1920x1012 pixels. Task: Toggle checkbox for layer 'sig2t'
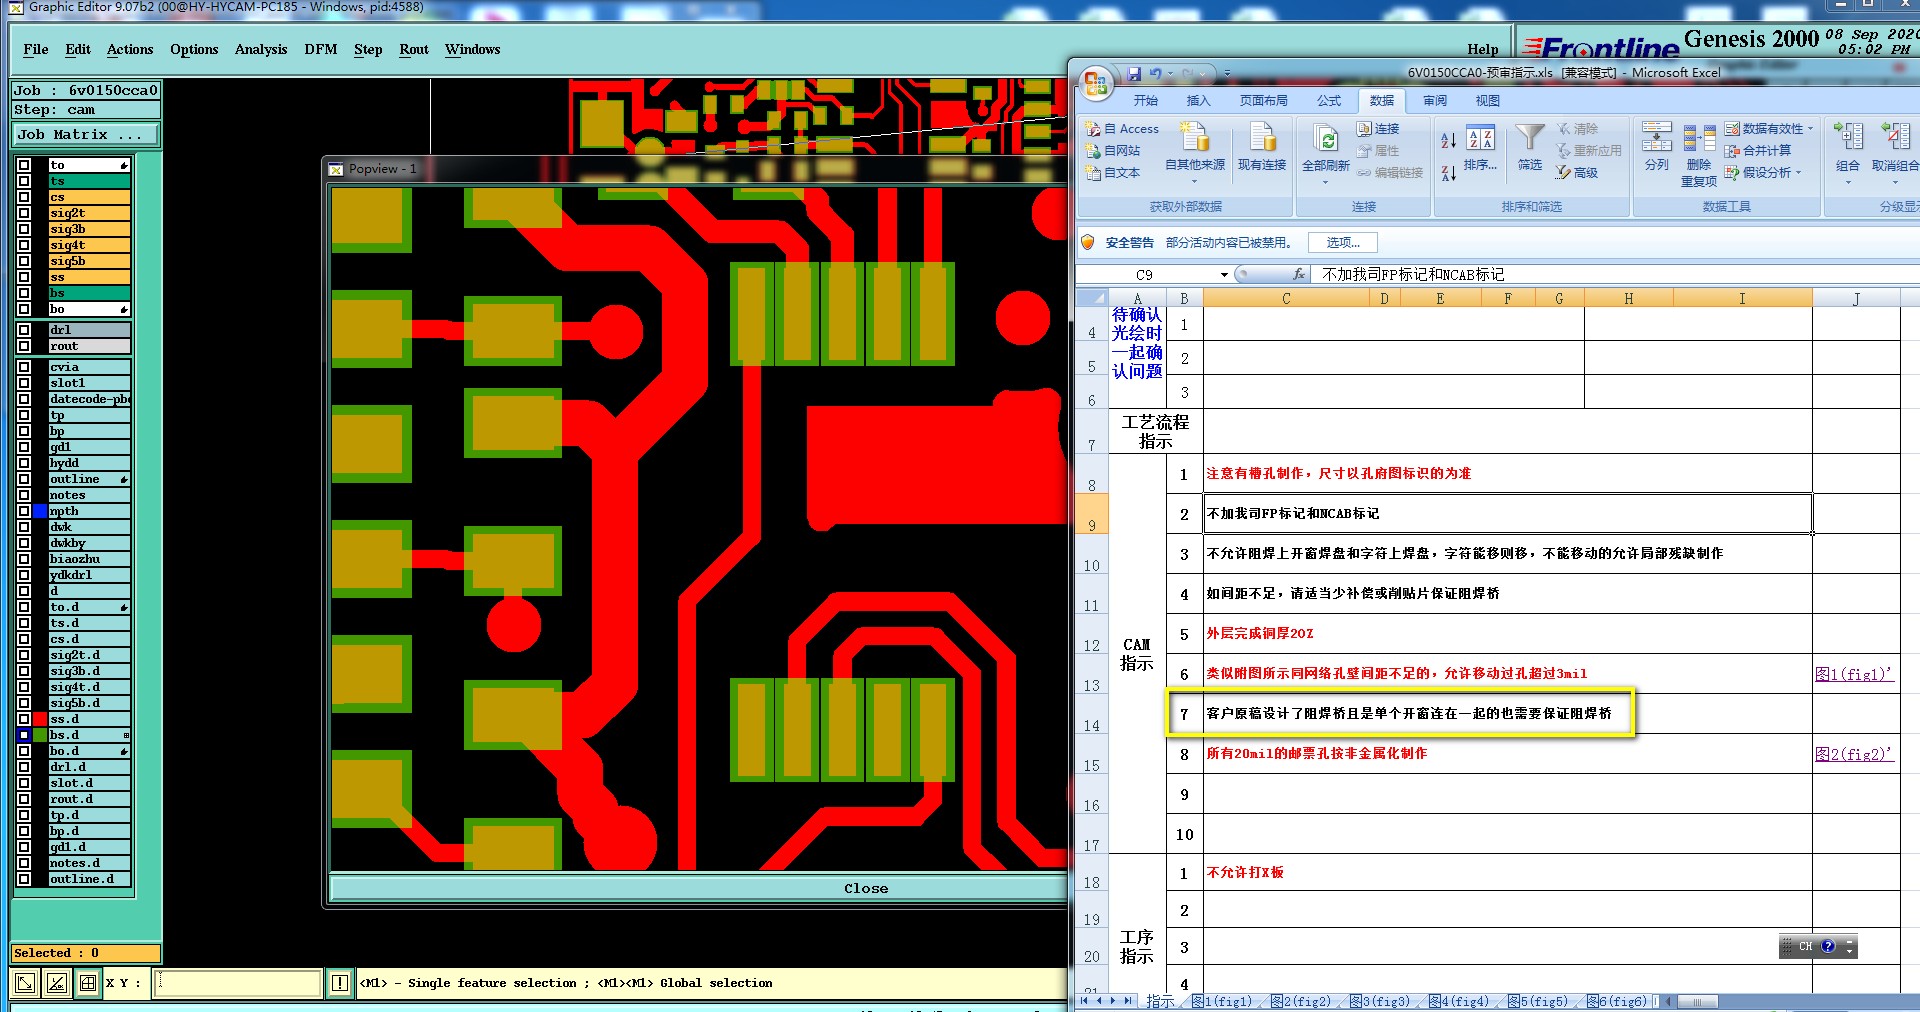24,213
